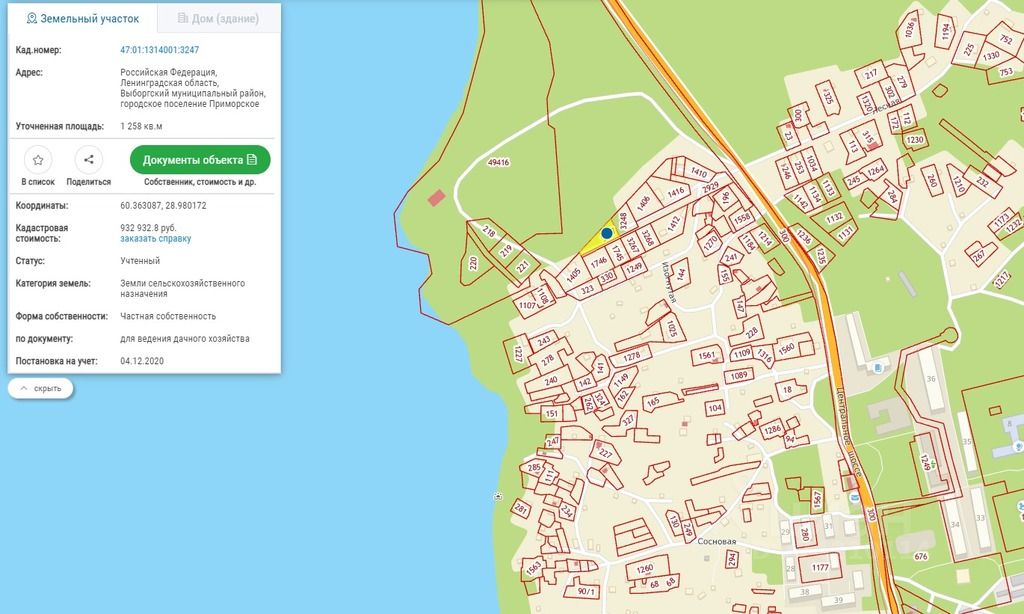This screenshot has height=614, width=1024.
Task: Click the Сосновая street label
Action: tap(716, 541)
